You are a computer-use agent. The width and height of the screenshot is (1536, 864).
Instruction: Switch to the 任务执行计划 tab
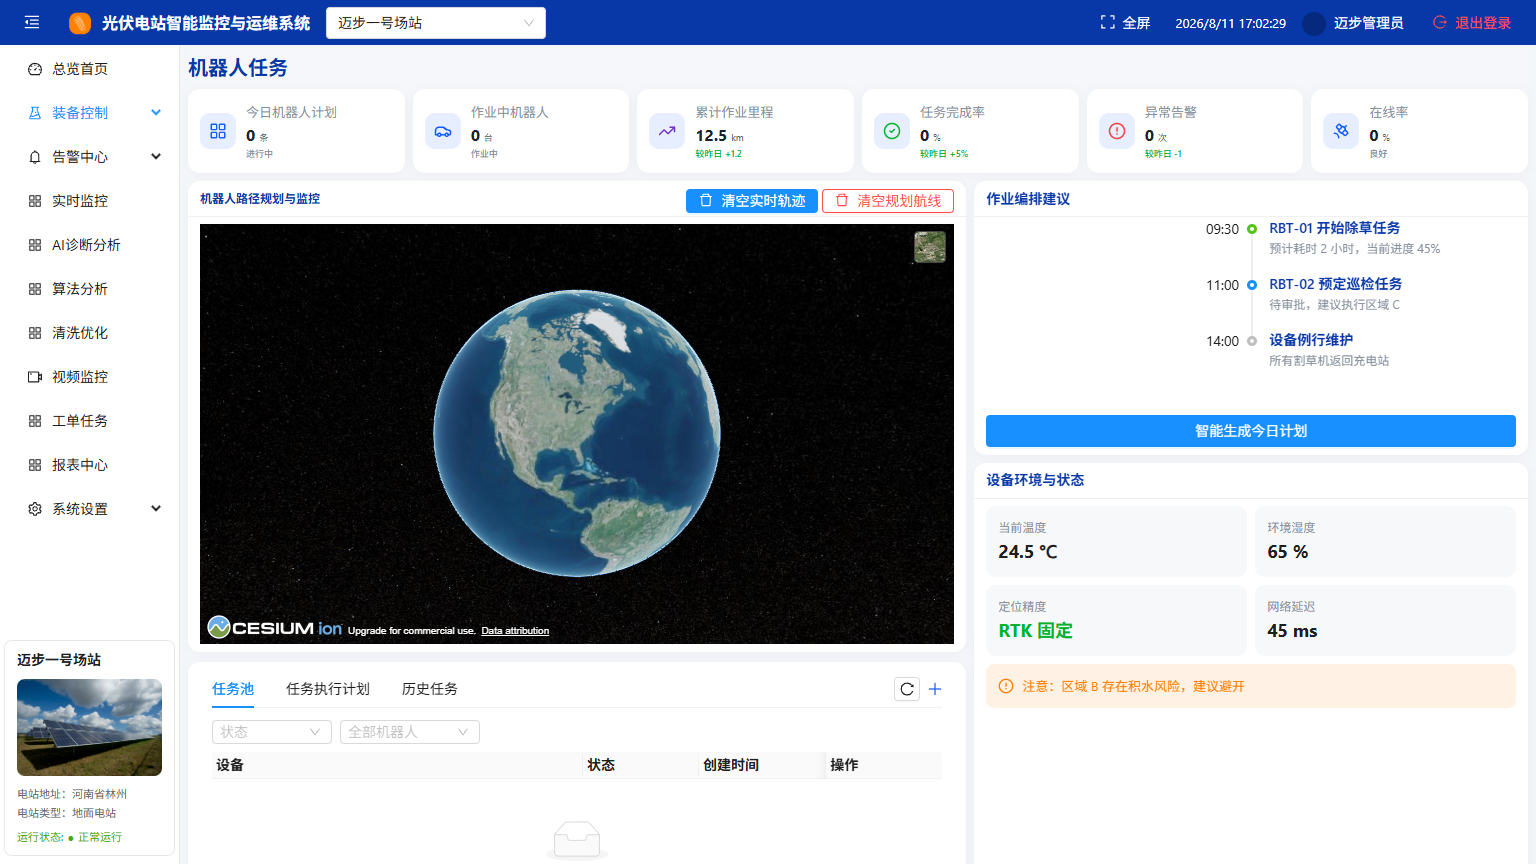(x=328, y=689)
